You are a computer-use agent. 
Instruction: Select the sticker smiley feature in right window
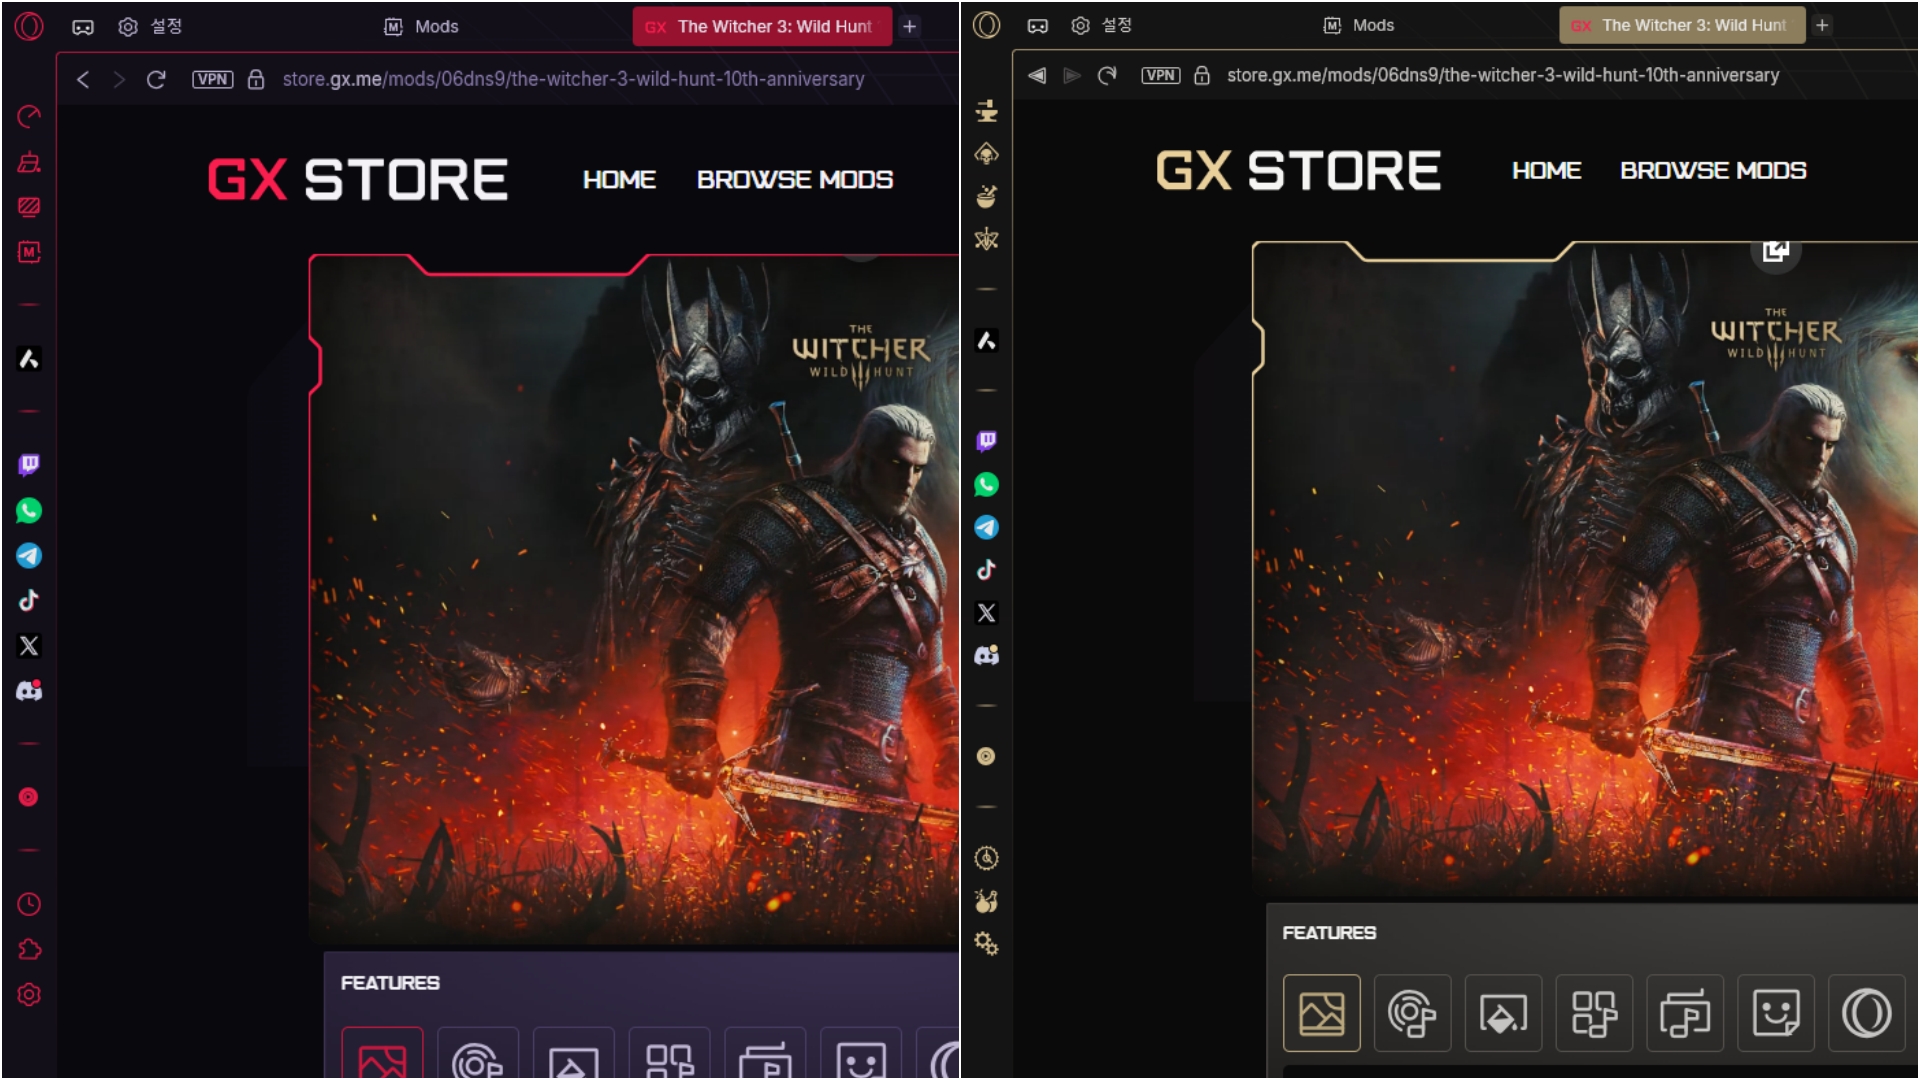click(x=1775, y=1013)
